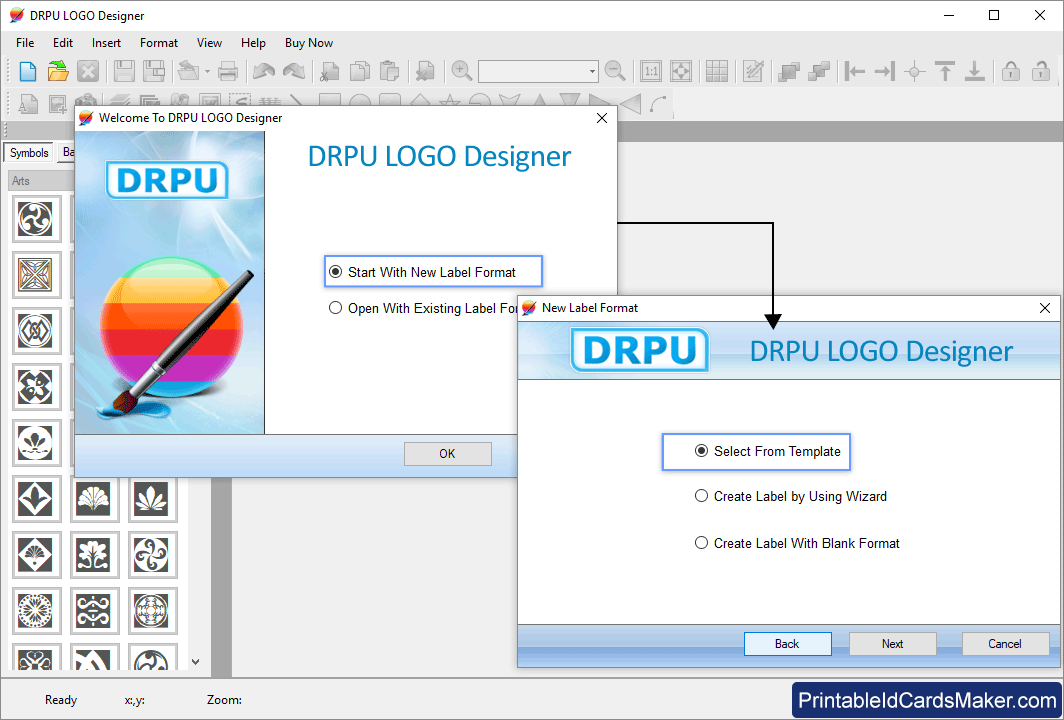Open the File menu
The image size is (1064, 720).
25,43
